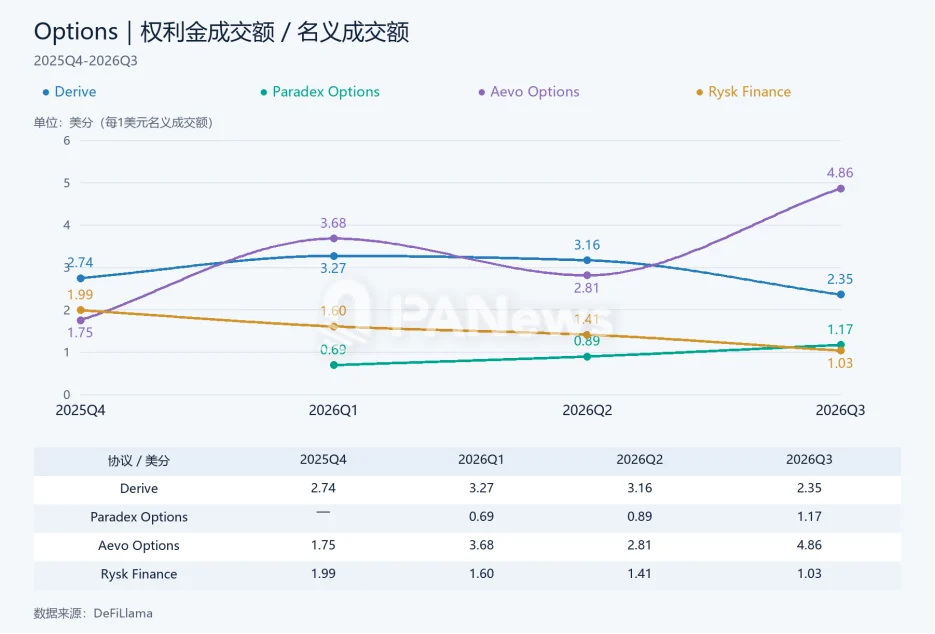Screen dimensions: 935x634
Task: Select the Rysk Finance 2025Q4 data point at 1.99
Action: tap(81, 310)
